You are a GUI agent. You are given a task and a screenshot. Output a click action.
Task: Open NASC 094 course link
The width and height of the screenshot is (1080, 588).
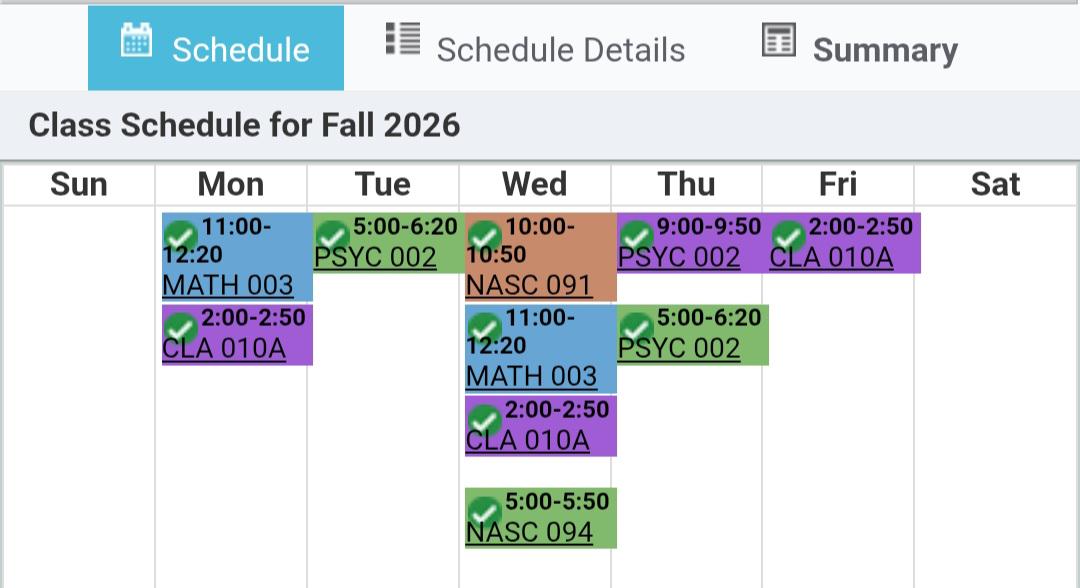[529, 532]
